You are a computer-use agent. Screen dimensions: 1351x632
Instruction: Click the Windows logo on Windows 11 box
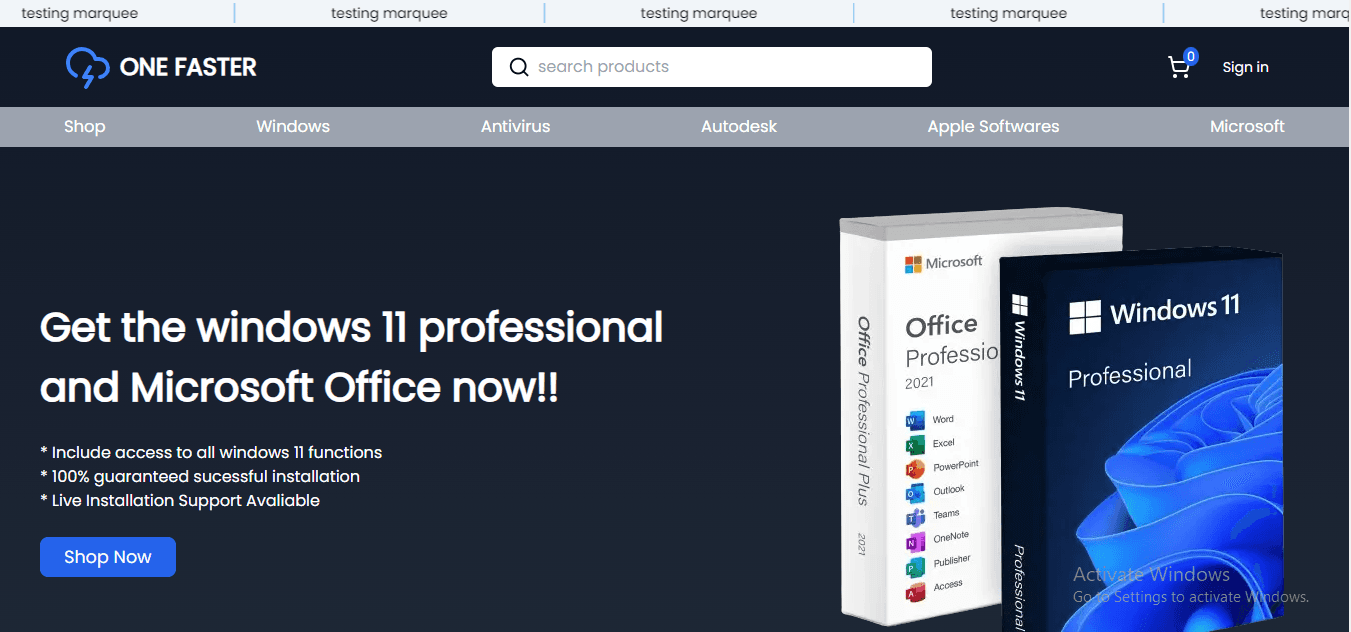[1083, 318]
